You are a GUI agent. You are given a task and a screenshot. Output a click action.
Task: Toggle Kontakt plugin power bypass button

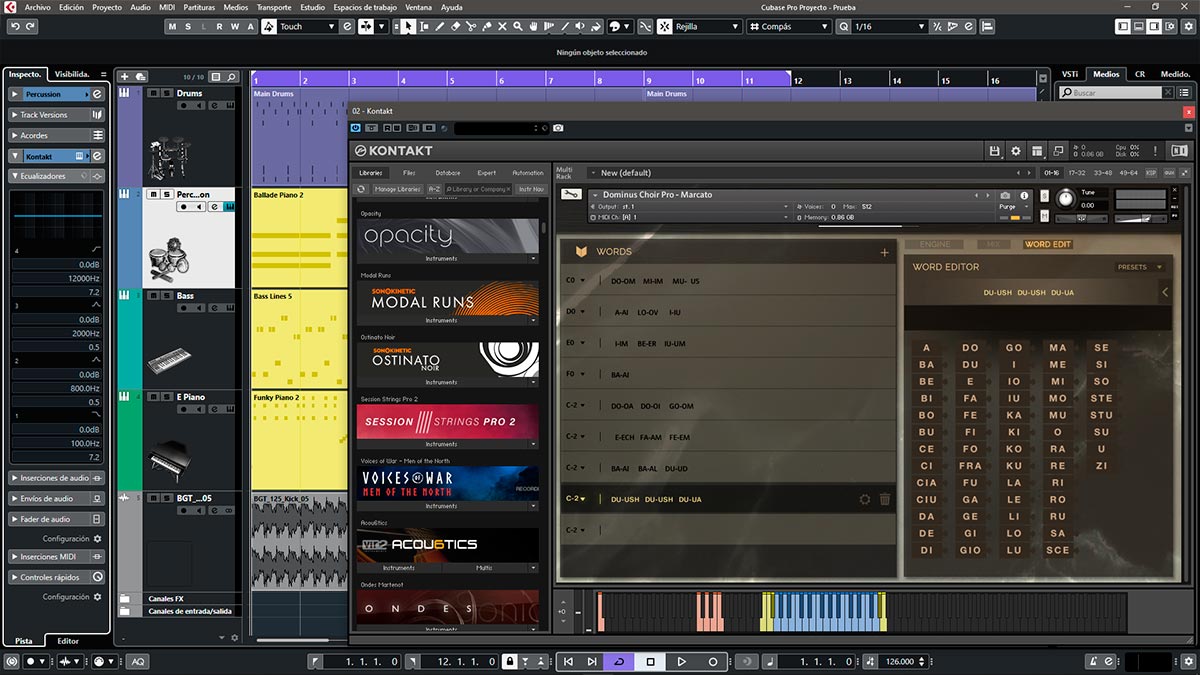356,128
